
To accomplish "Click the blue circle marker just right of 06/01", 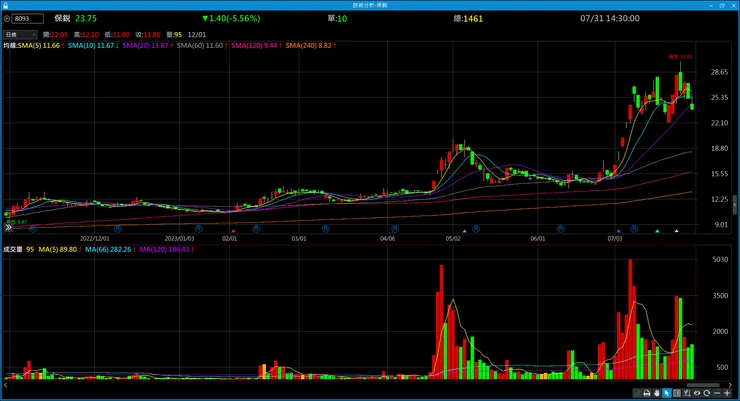I will pos(561,229).
